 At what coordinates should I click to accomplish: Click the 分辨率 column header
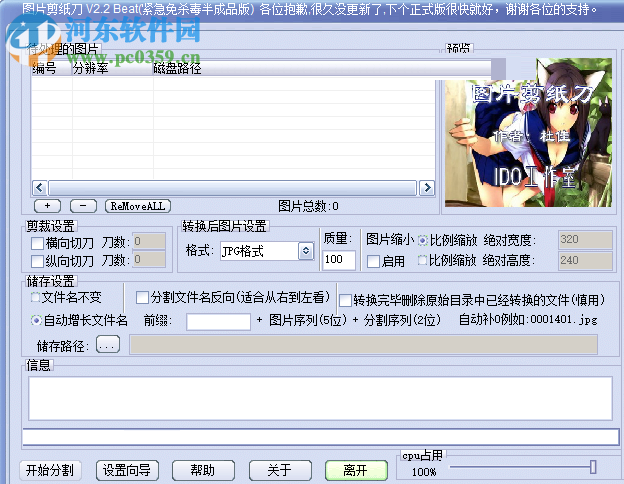(x=113, y=68)
